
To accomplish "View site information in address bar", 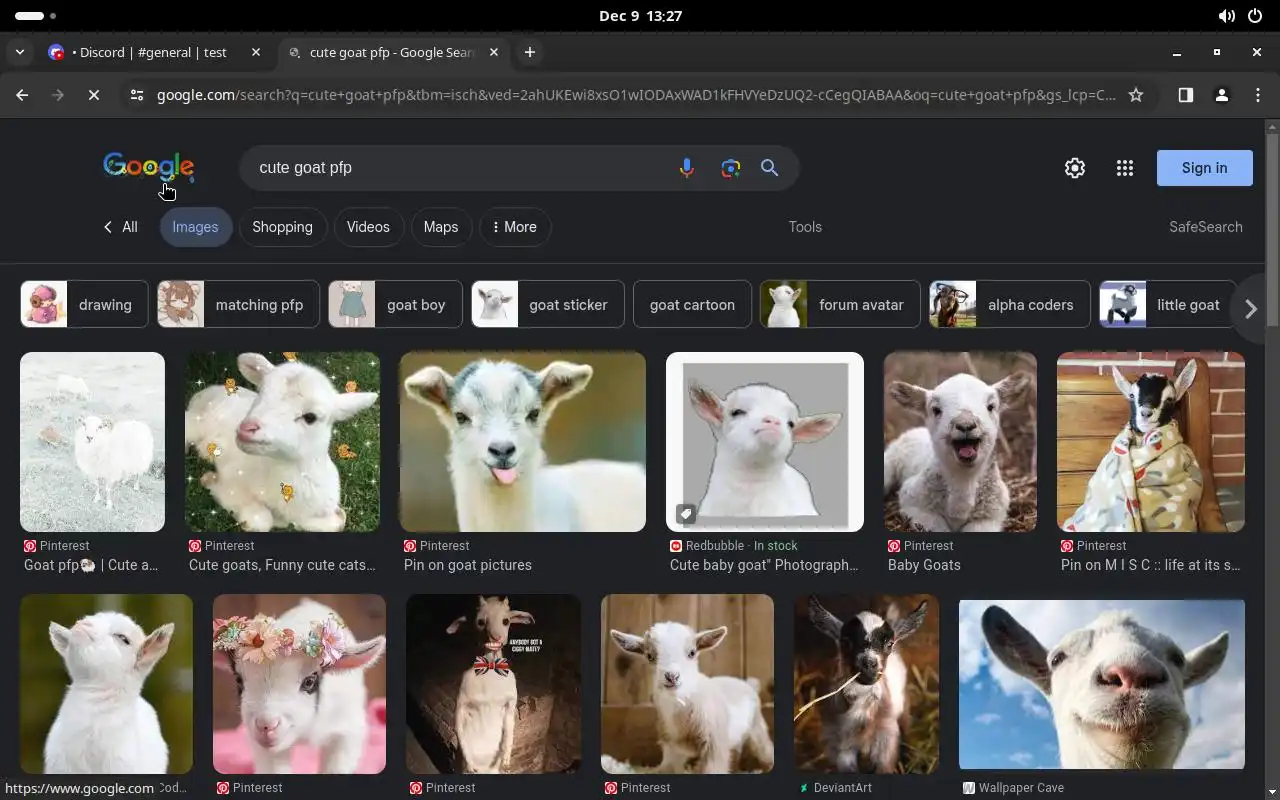I will [x=137, y=95].
